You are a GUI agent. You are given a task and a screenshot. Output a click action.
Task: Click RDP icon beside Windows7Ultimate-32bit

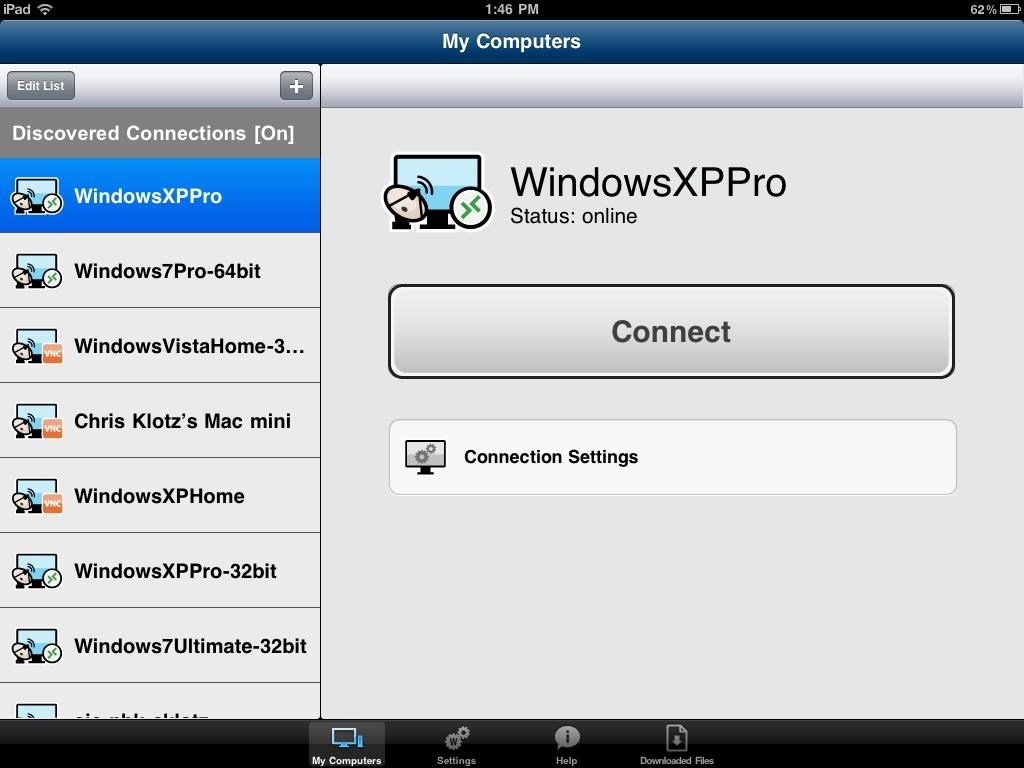[x=37, y=647]
